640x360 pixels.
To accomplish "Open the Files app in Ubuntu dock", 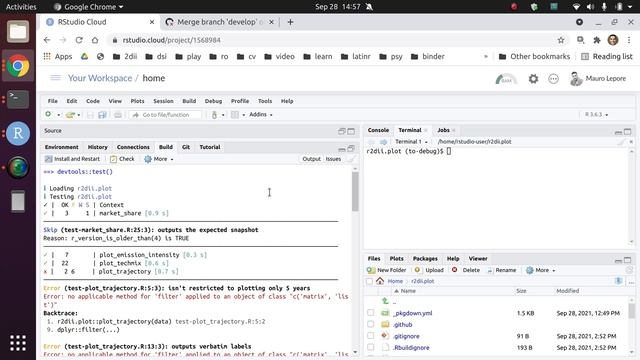I will click(18, 32).
